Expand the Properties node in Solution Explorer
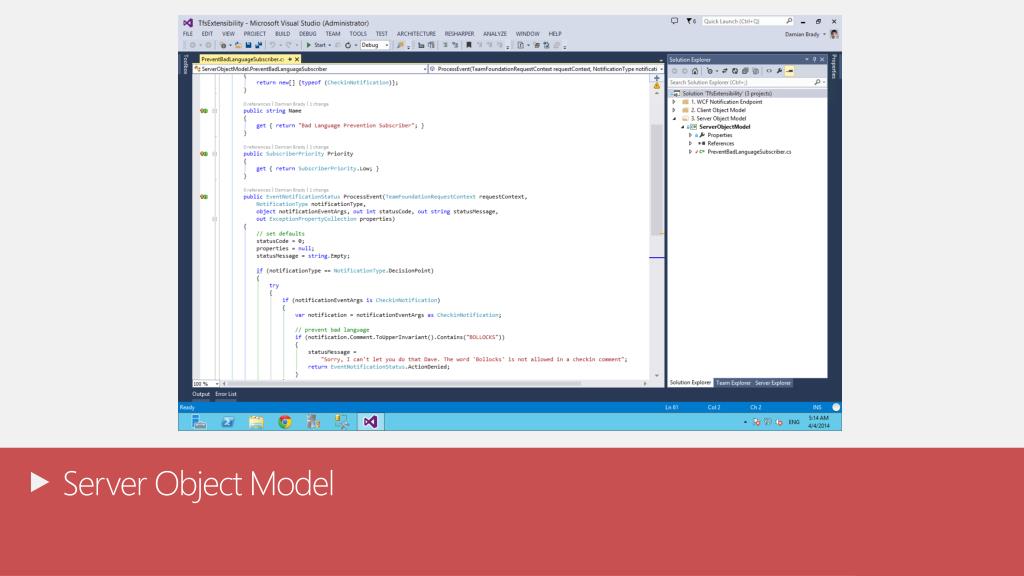The image size is (1024, 576). click(x=690, y=135)
